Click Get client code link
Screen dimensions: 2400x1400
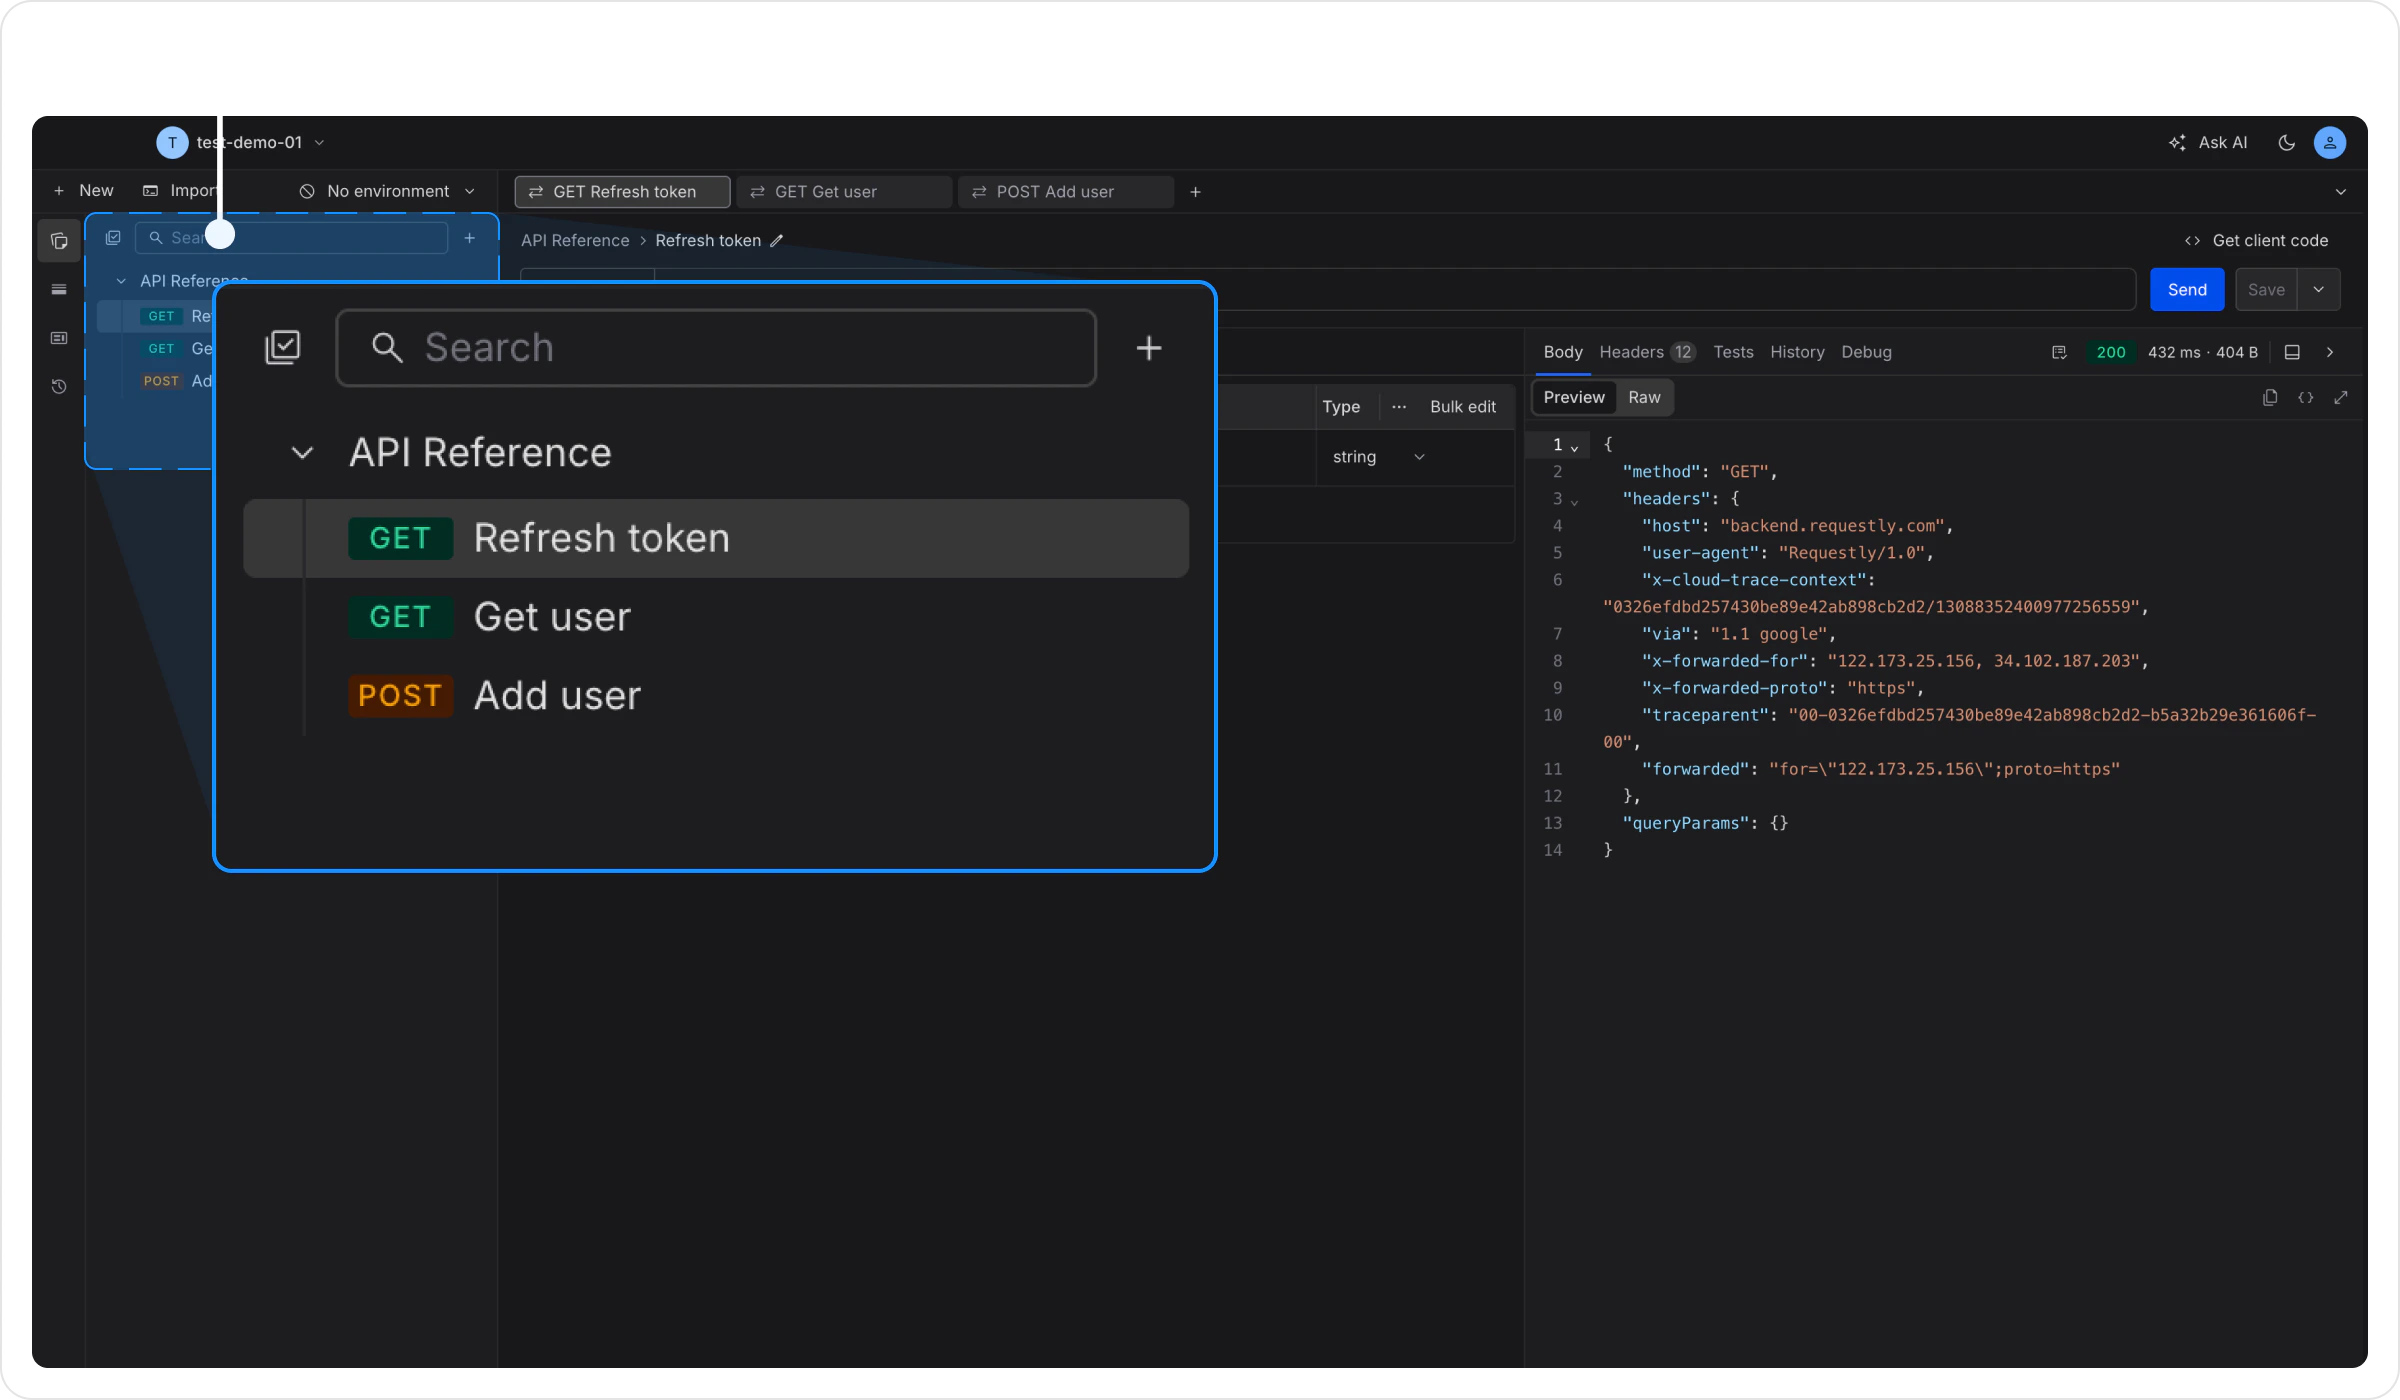pos(2257,241)
